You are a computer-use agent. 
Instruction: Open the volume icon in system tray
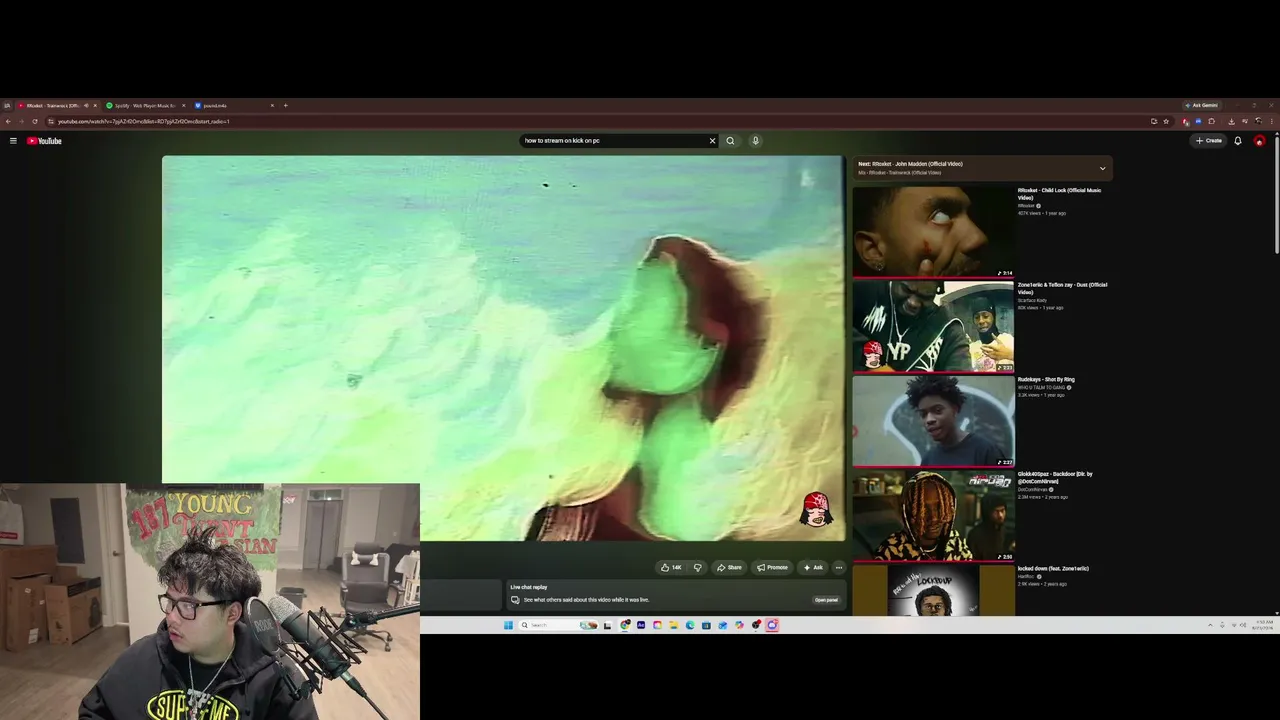coord(1243,625)
